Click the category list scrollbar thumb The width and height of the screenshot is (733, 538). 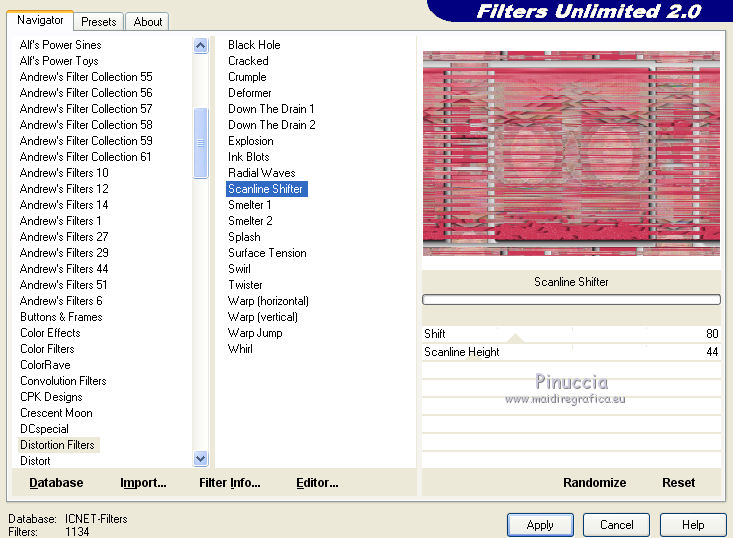click(201, 143)
